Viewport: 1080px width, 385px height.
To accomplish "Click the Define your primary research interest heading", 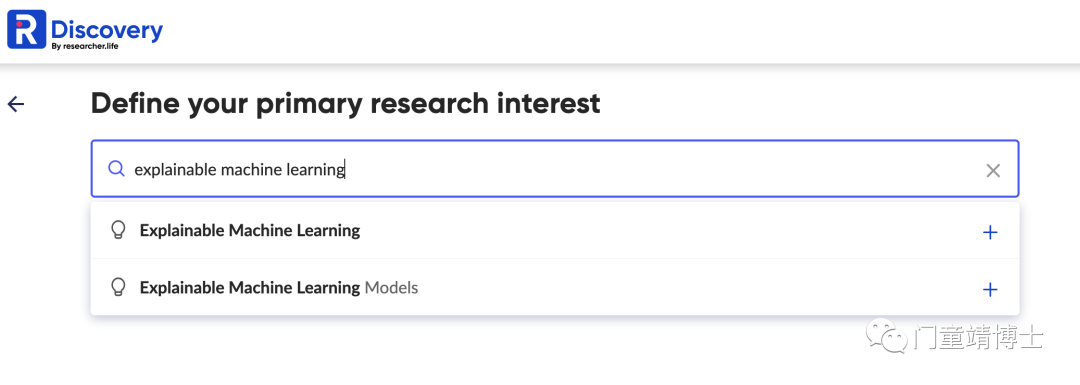I will tap(346, 103).
